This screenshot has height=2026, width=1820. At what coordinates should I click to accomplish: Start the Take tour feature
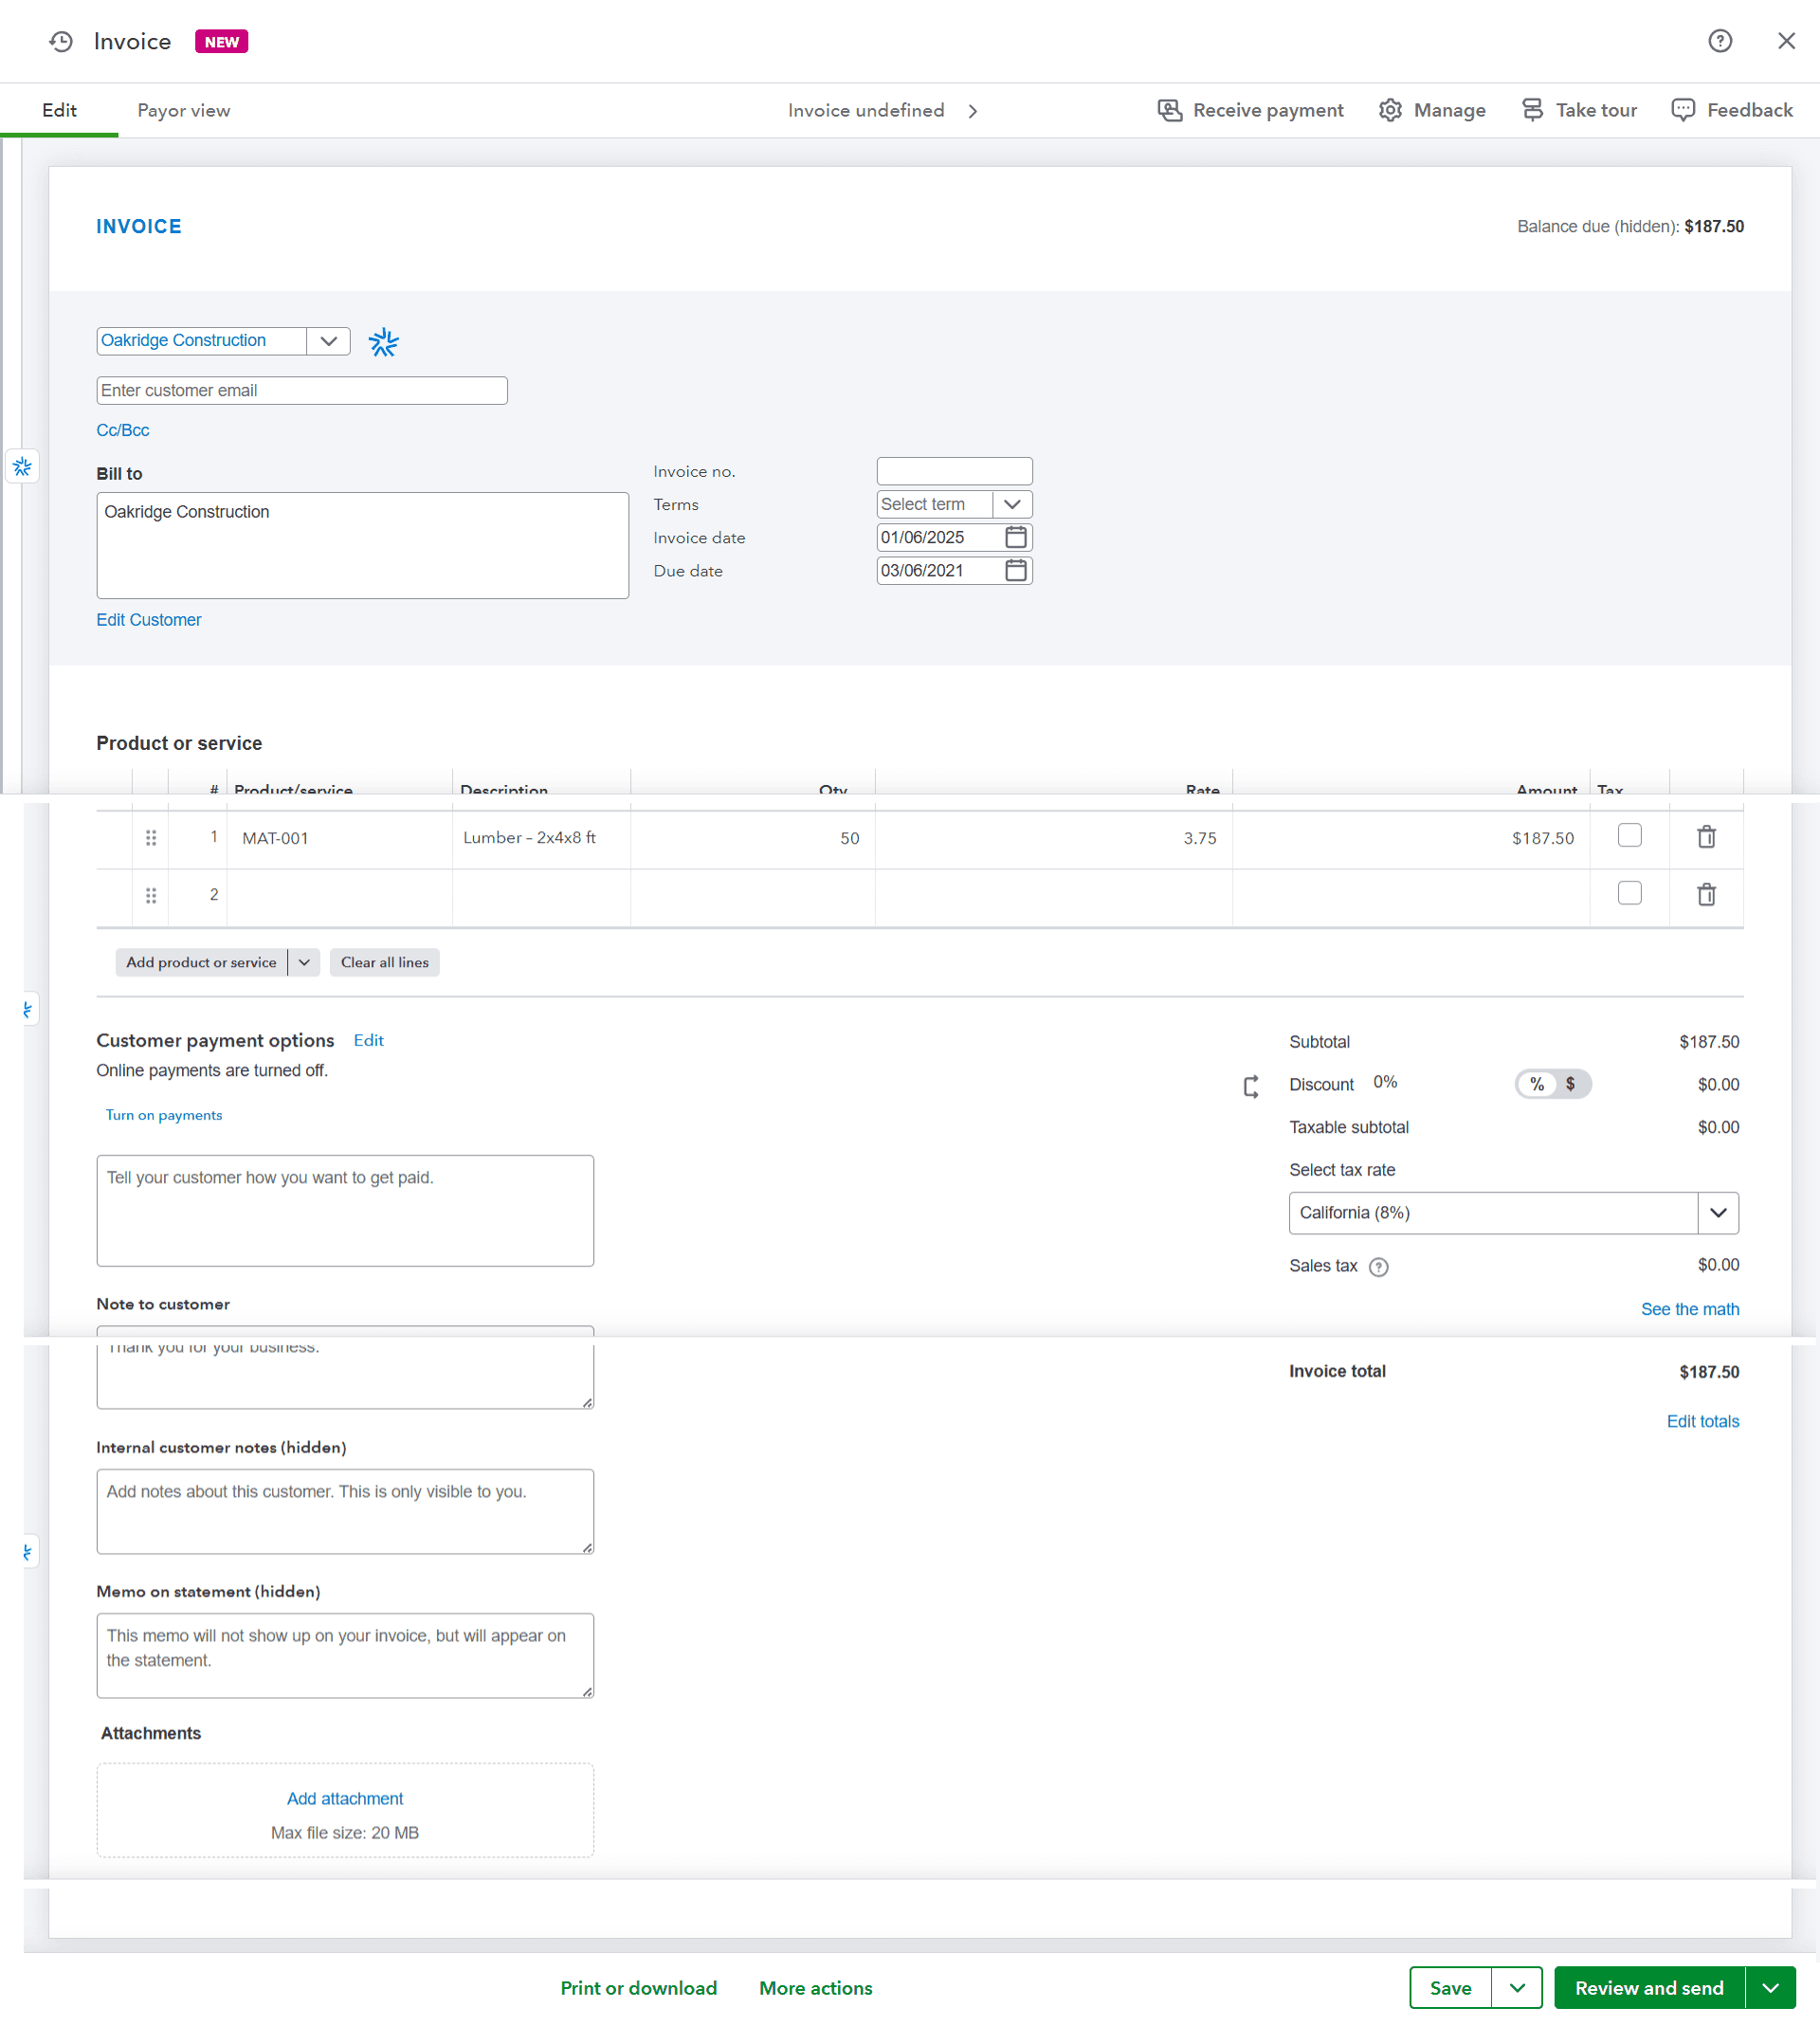click(x=1533, y=110)
